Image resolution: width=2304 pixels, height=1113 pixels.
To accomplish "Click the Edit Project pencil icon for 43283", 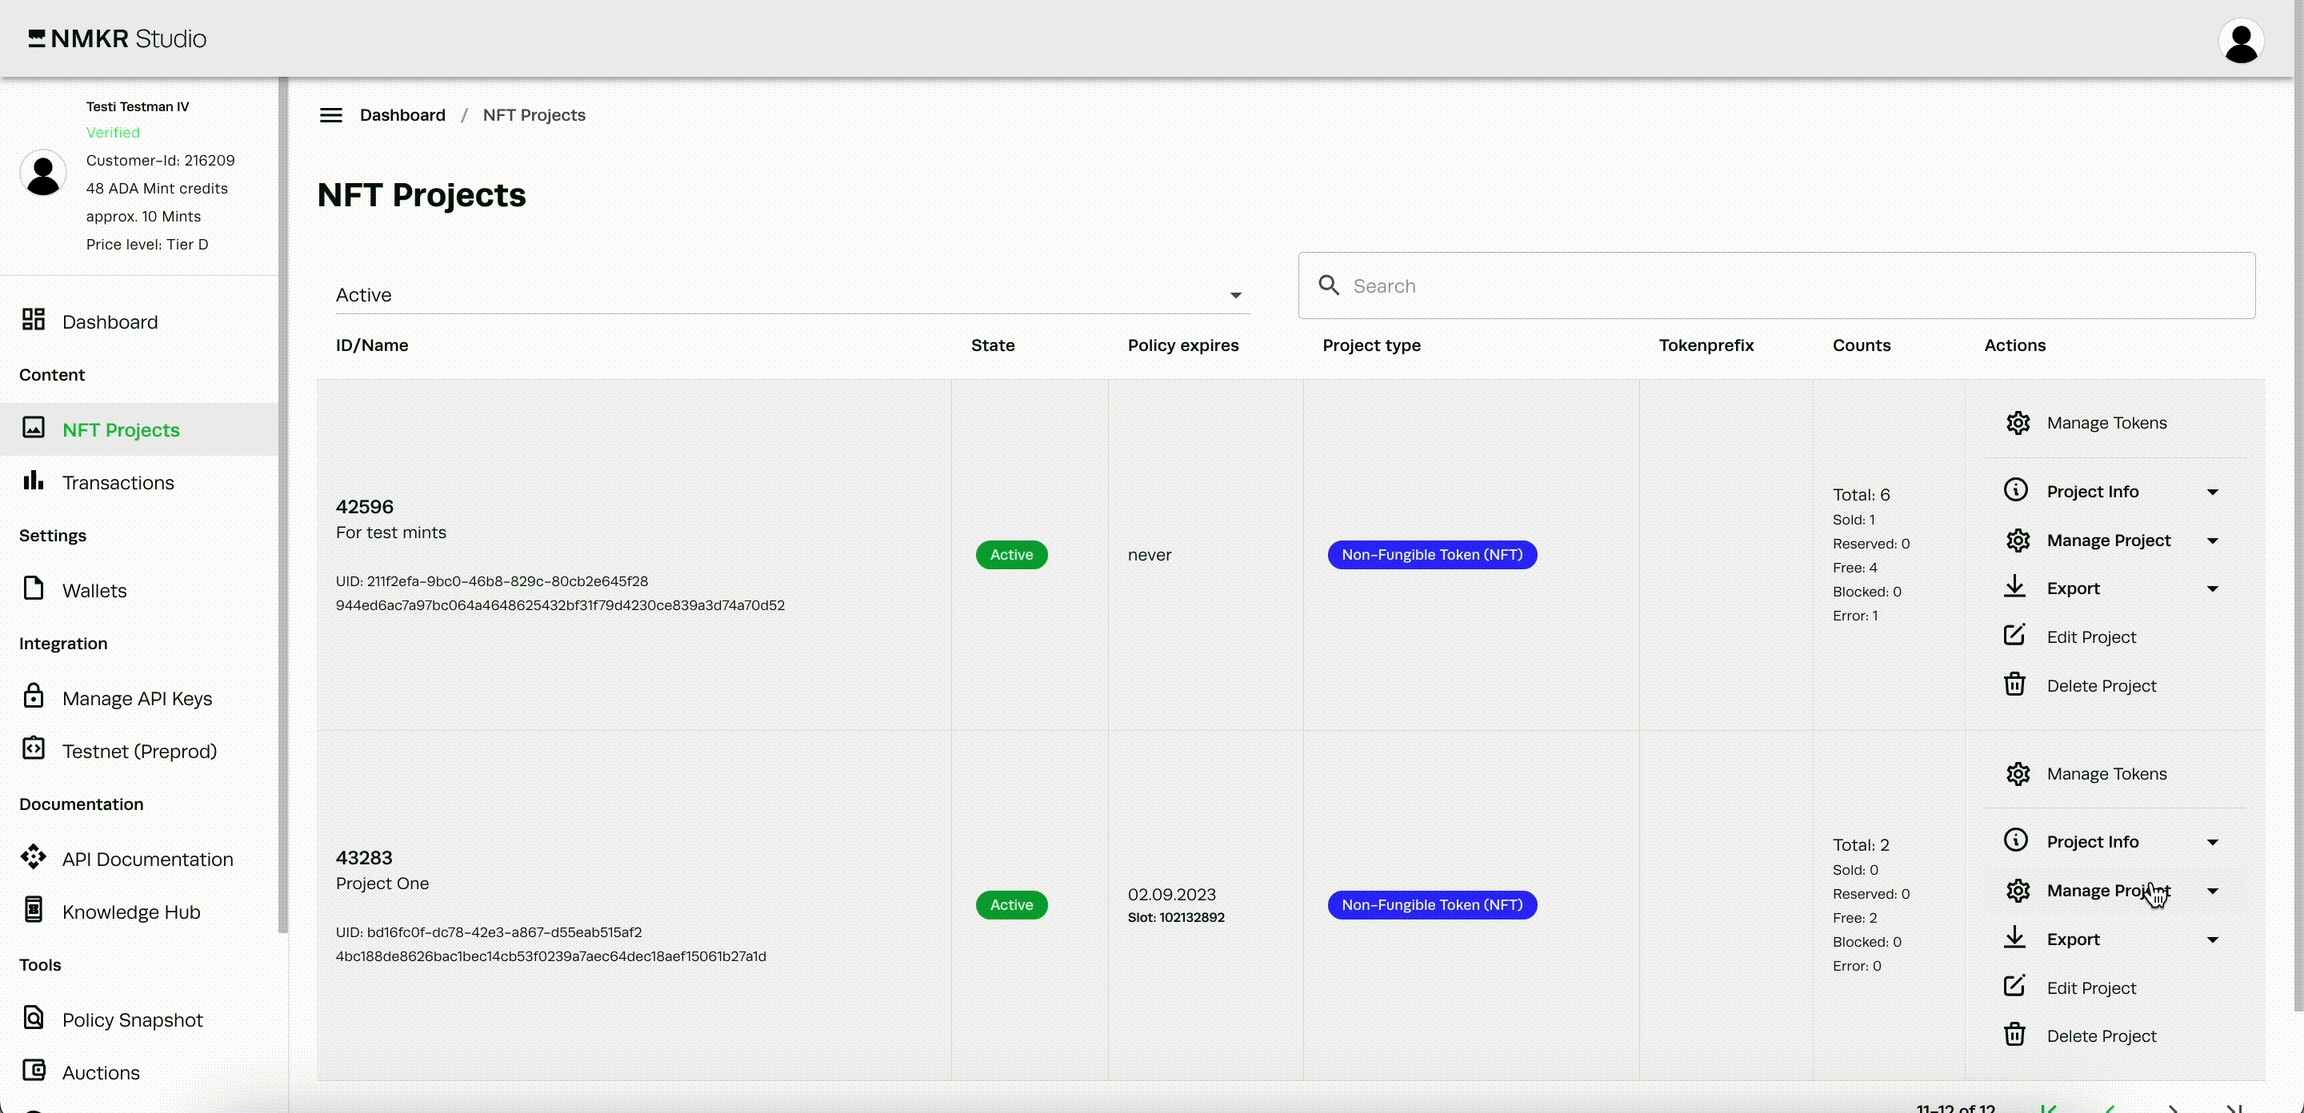I will 2015,987.
